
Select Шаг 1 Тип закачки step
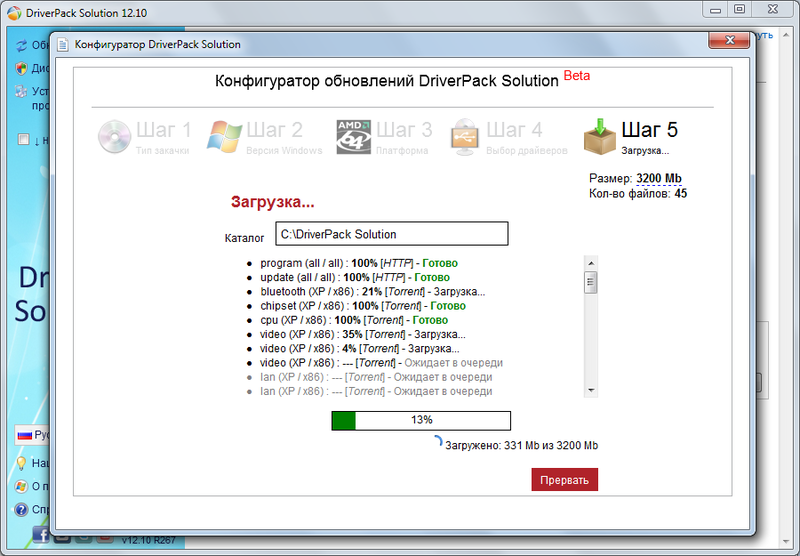[x=144, y=137]
